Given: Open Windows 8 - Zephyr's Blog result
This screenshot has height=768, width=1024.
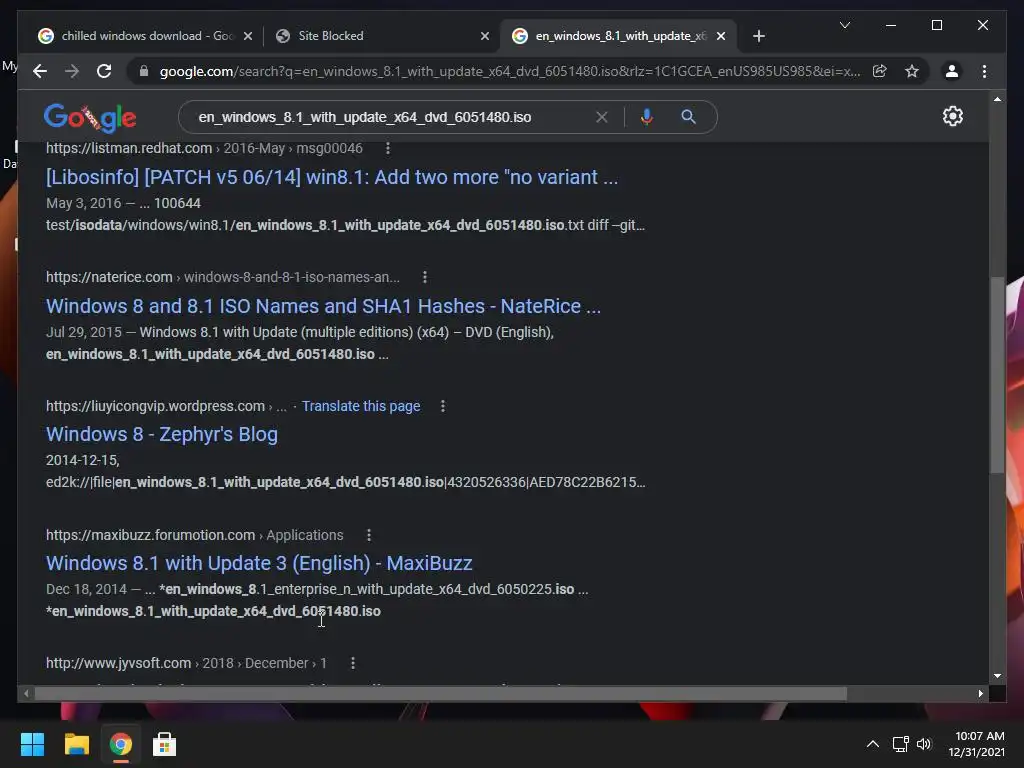Looking at the screenshot, I should point(162,434).
